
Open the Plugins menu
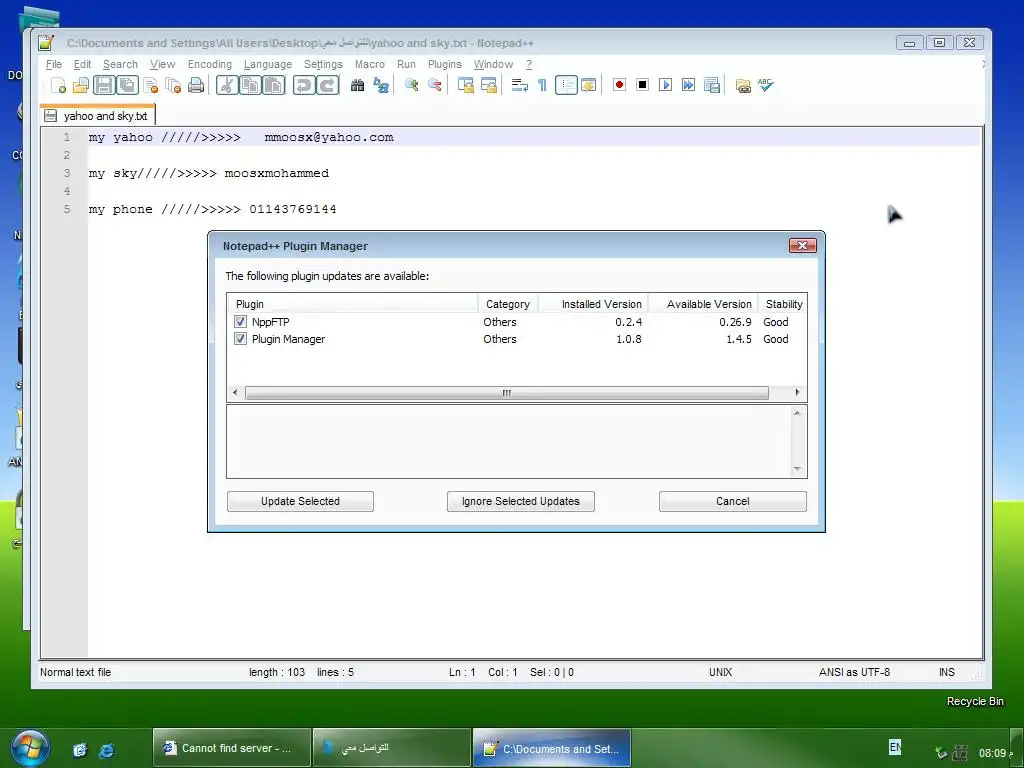pos(445,64)
